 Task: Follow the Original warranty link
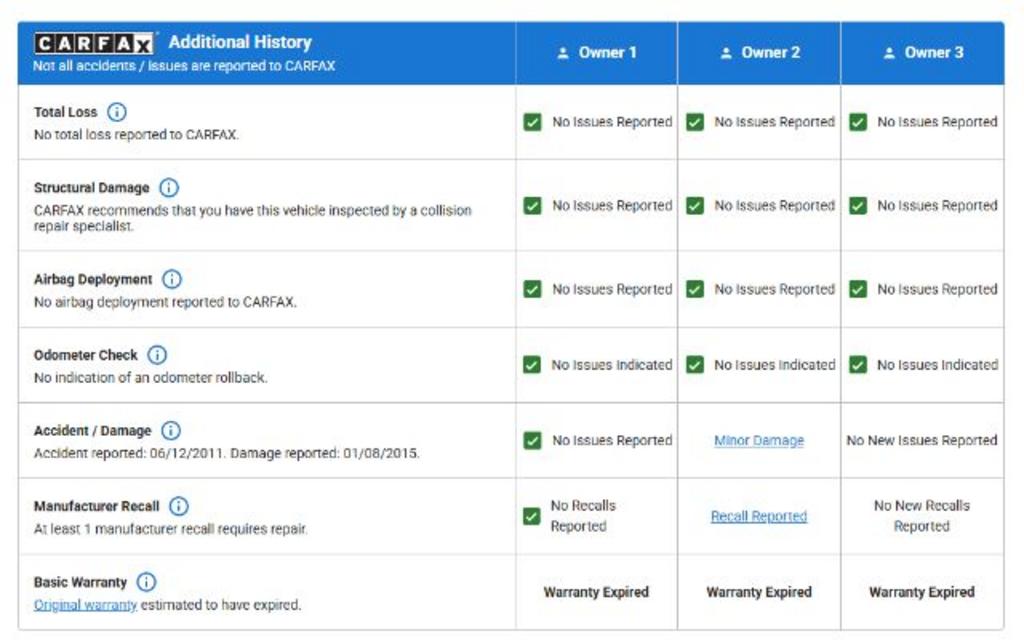pos(85,605)
